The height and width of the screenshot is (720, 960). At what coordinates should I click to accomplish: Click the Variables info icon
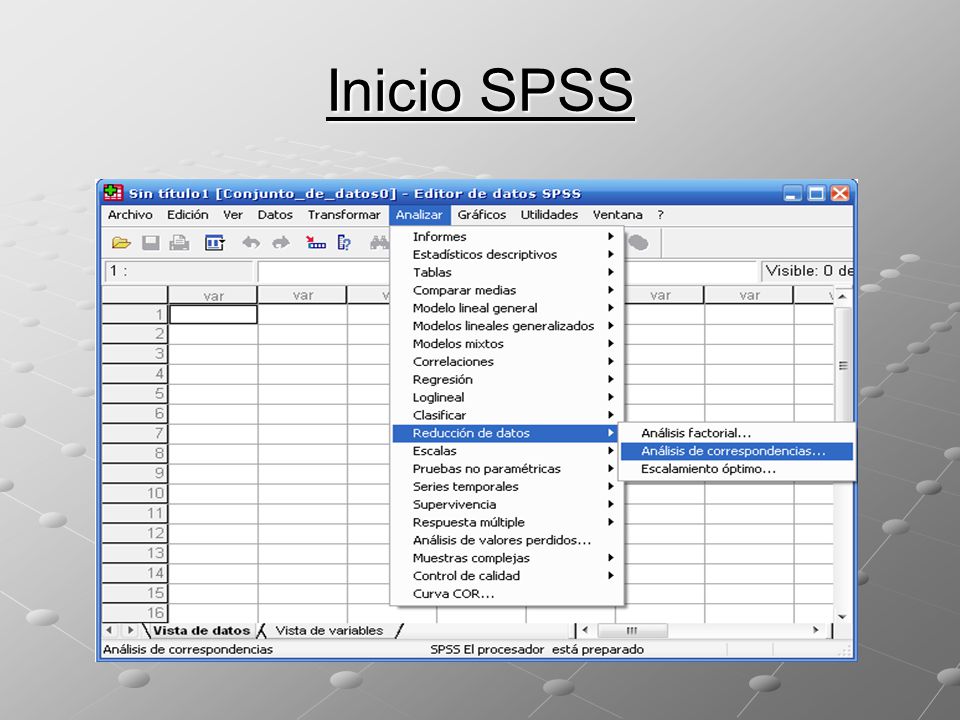(x=344, y=243)
